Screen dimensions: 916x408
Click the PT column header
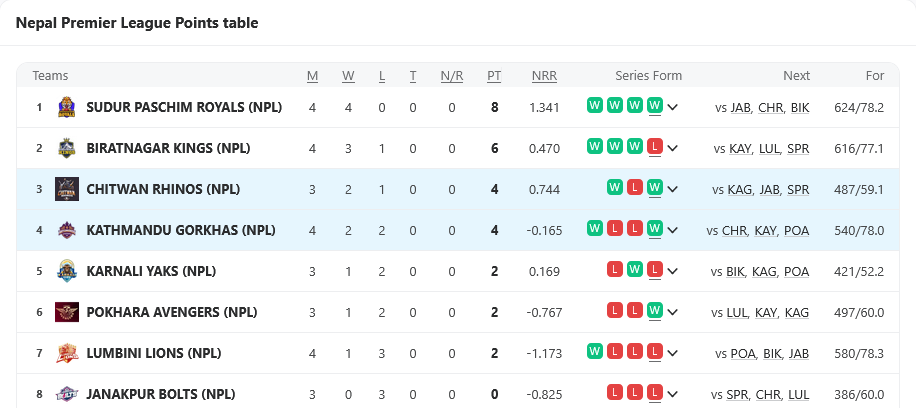pyautogui.click(x=494, y=76)
